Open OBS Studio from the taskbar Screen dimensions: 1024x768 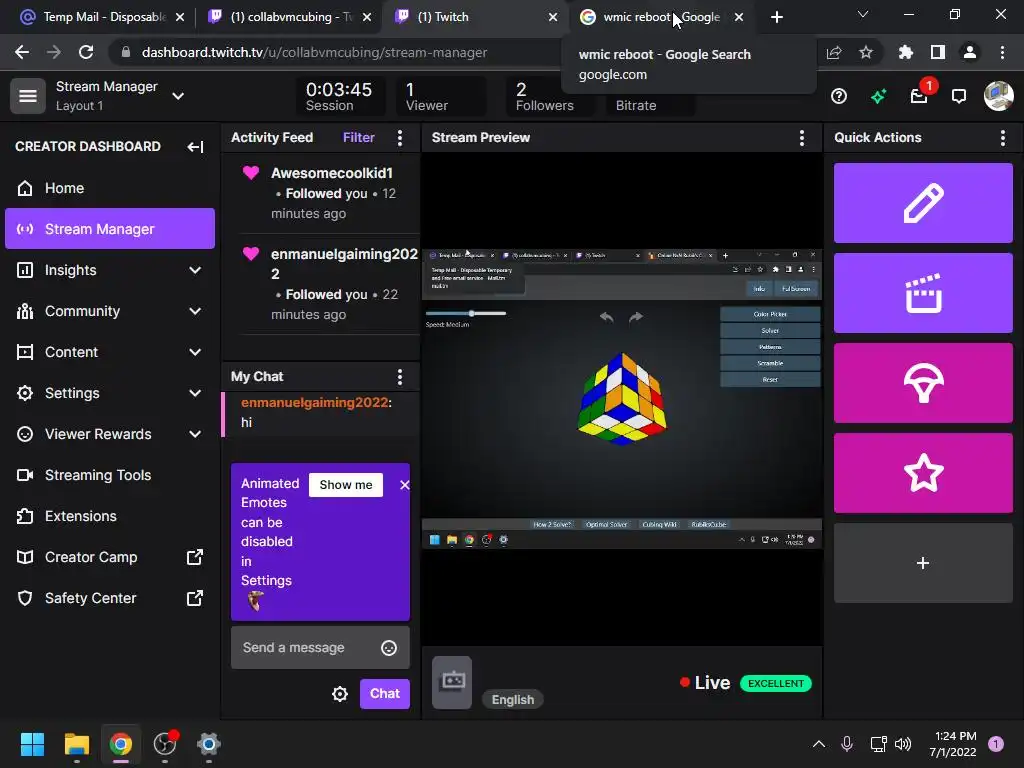[165, 744]
